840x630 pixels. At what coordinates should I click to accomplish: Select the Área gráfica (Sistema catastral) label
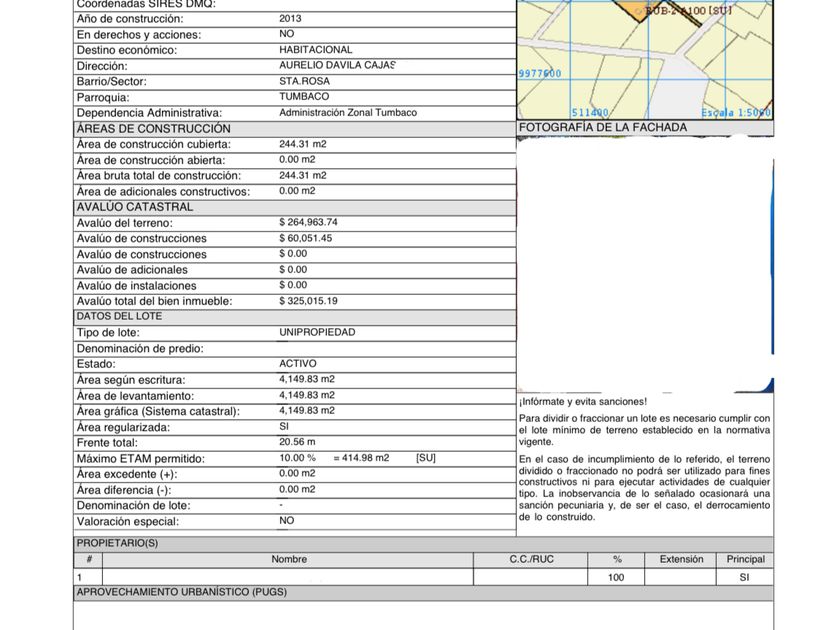[158, 411]
